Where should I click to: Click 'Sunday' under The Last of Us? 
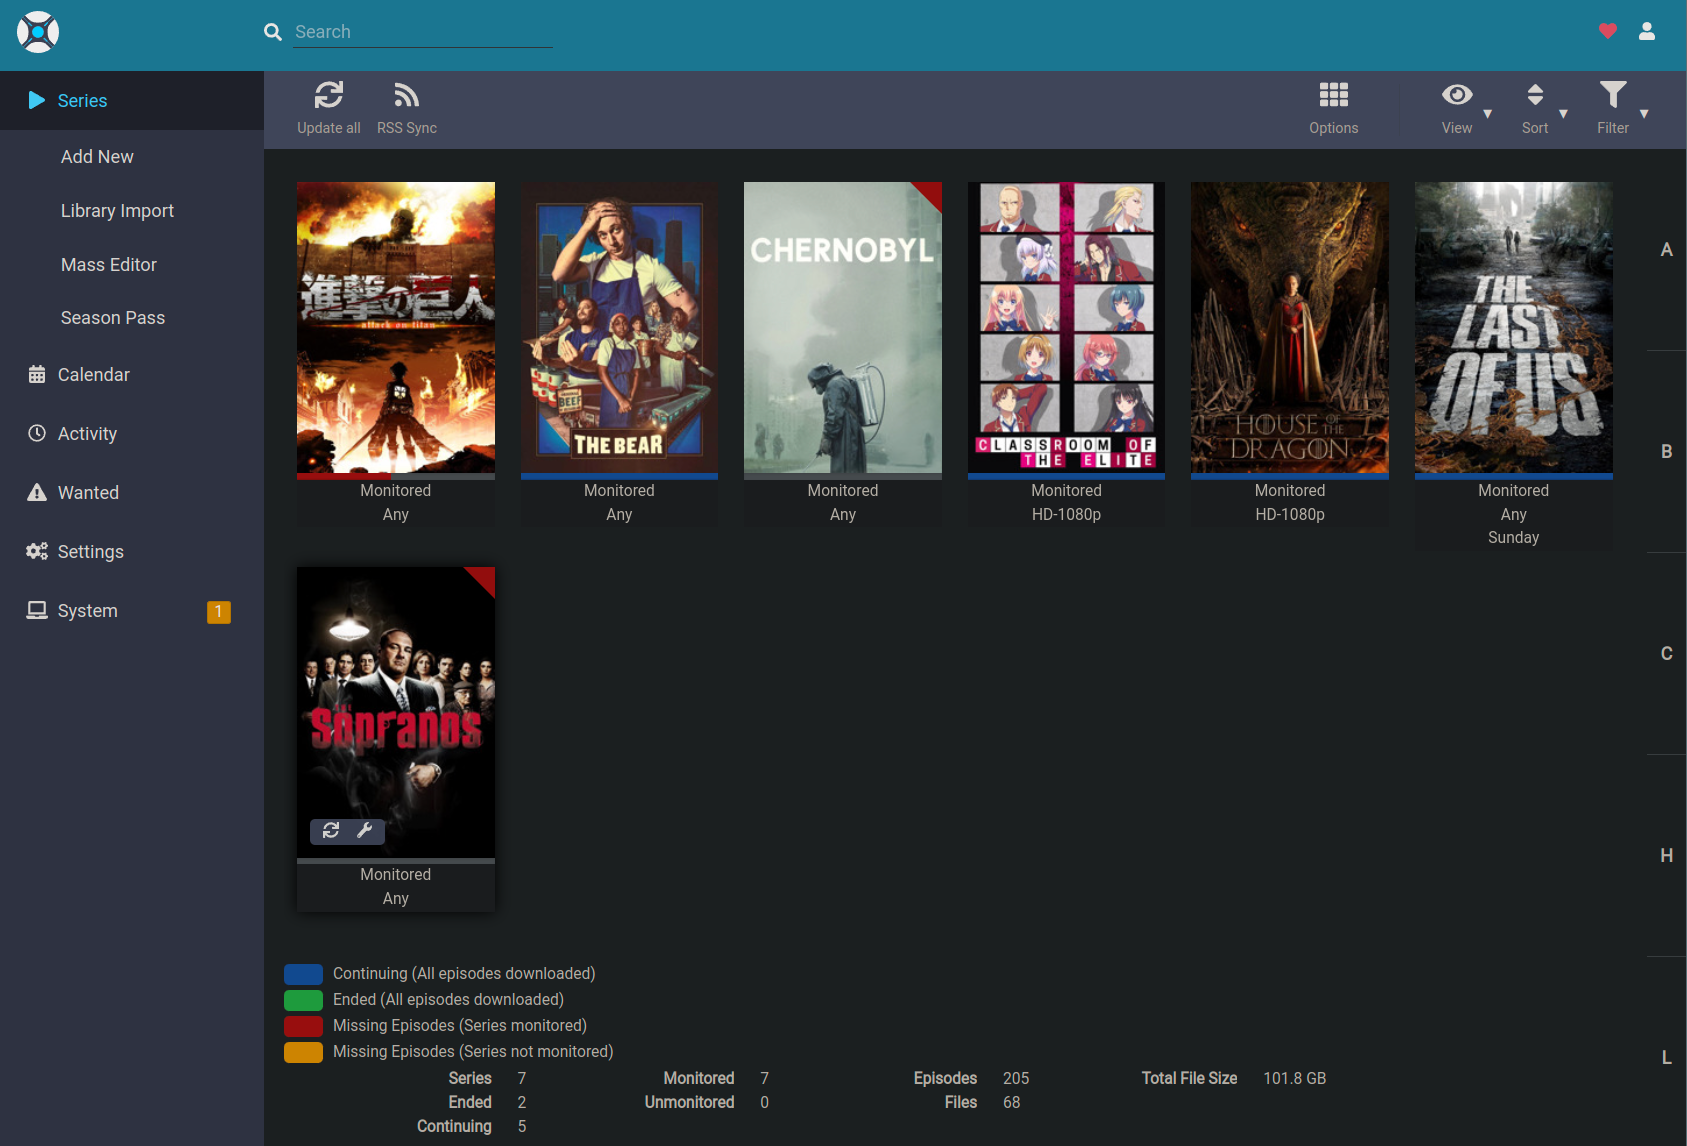[1514, 538]
